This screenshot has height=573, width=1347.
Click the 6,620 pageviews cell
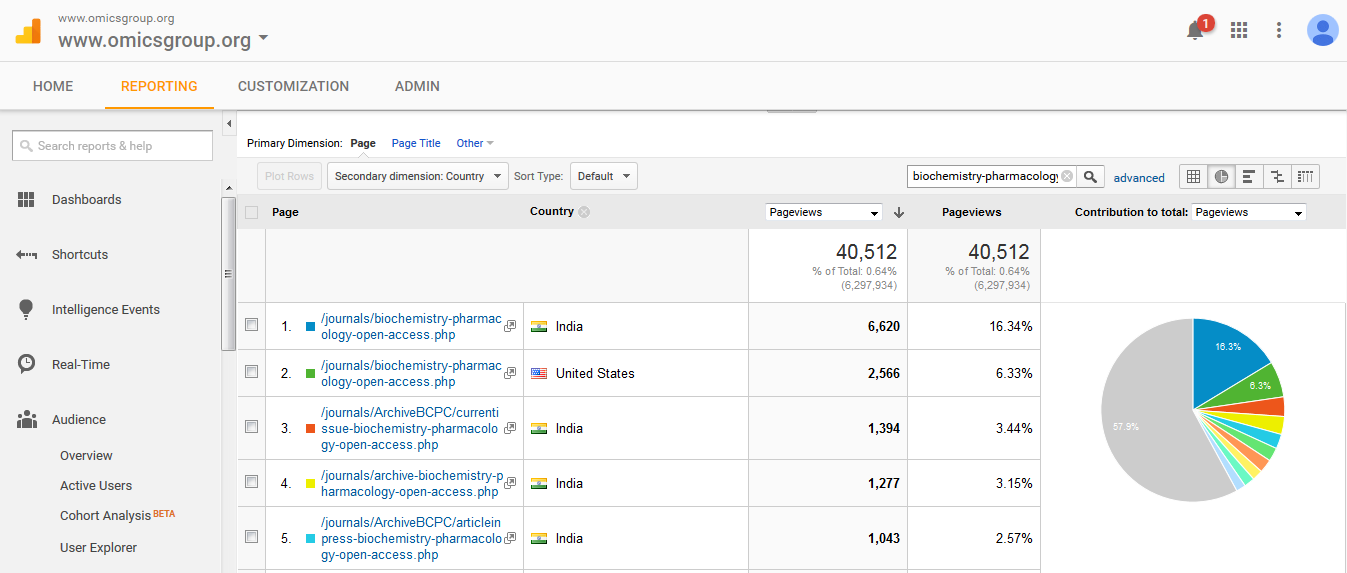point(829,326)
